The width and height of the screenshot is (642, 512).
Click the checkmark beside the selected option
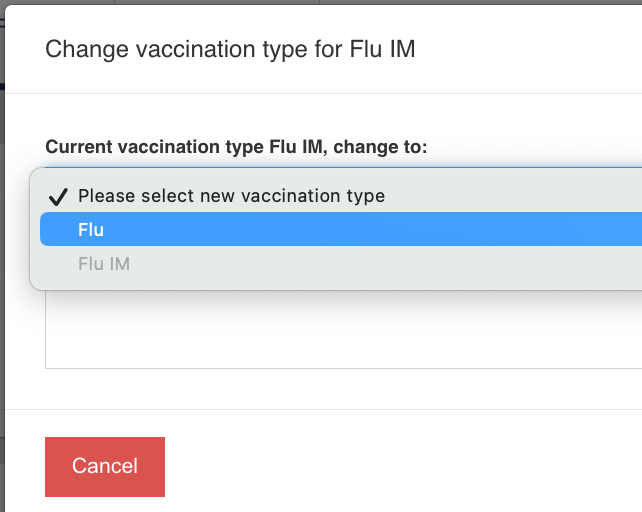click(57, 196)
